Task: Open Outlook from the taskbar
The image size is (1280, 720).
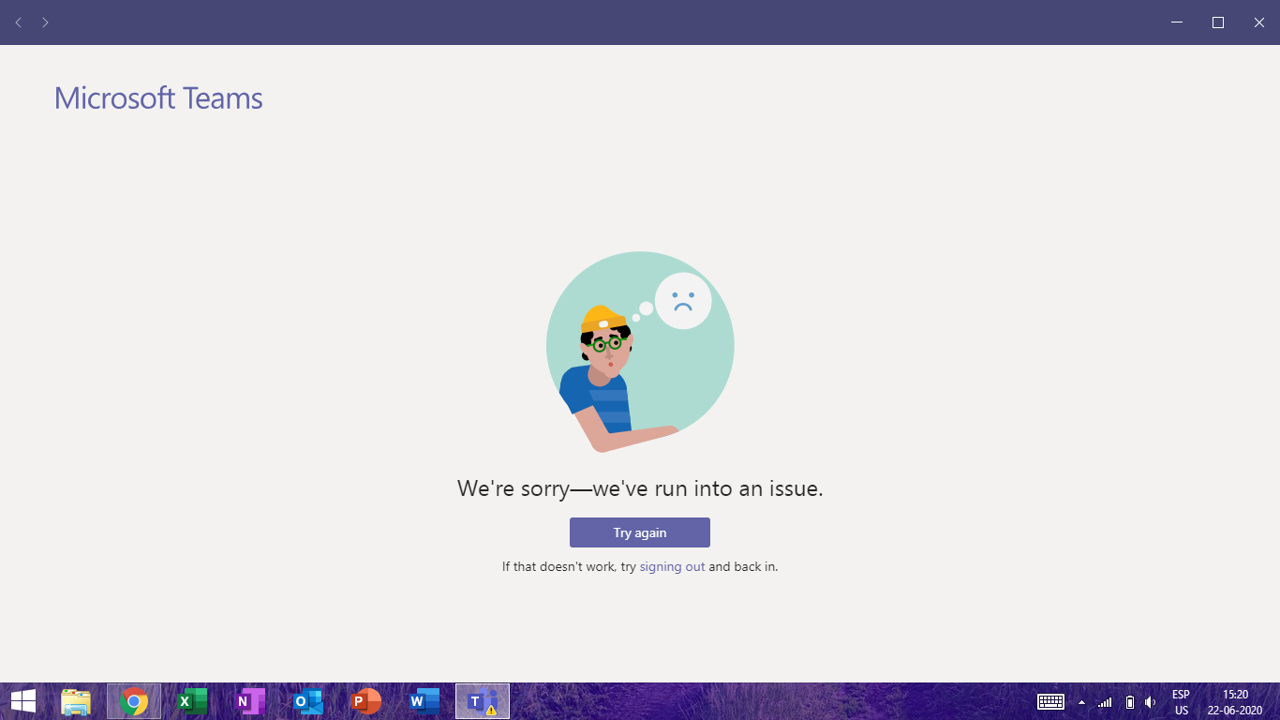Action: [x=308, y=701]
